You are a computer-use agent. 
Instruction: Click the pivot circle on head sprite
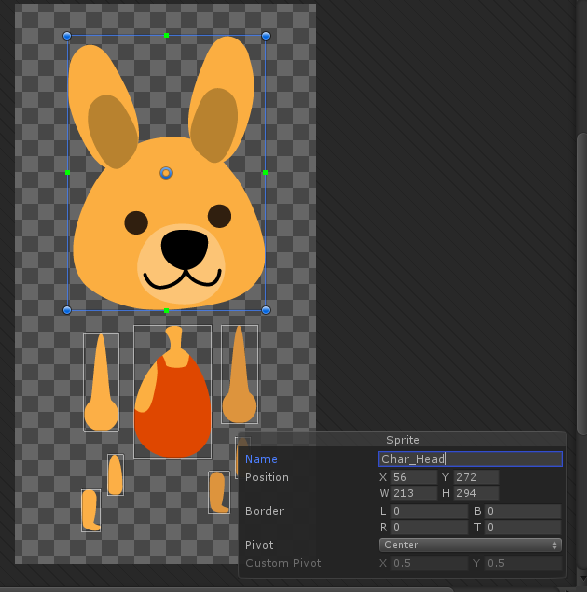tap(166, 173)
